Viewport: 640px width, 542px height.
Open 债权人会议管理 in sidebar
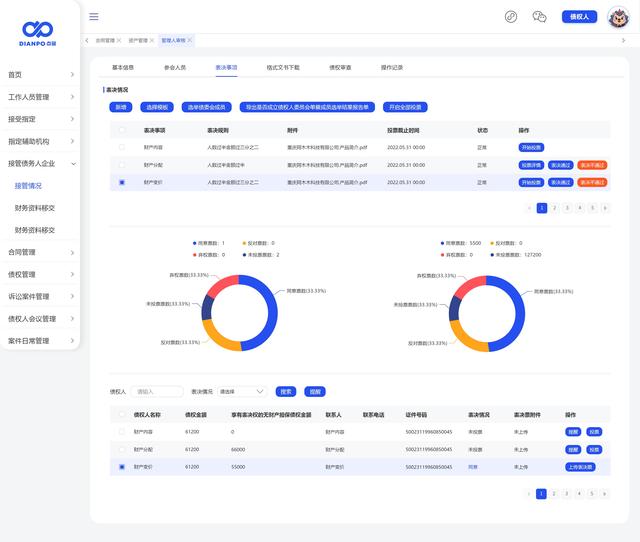pos(40,319)
